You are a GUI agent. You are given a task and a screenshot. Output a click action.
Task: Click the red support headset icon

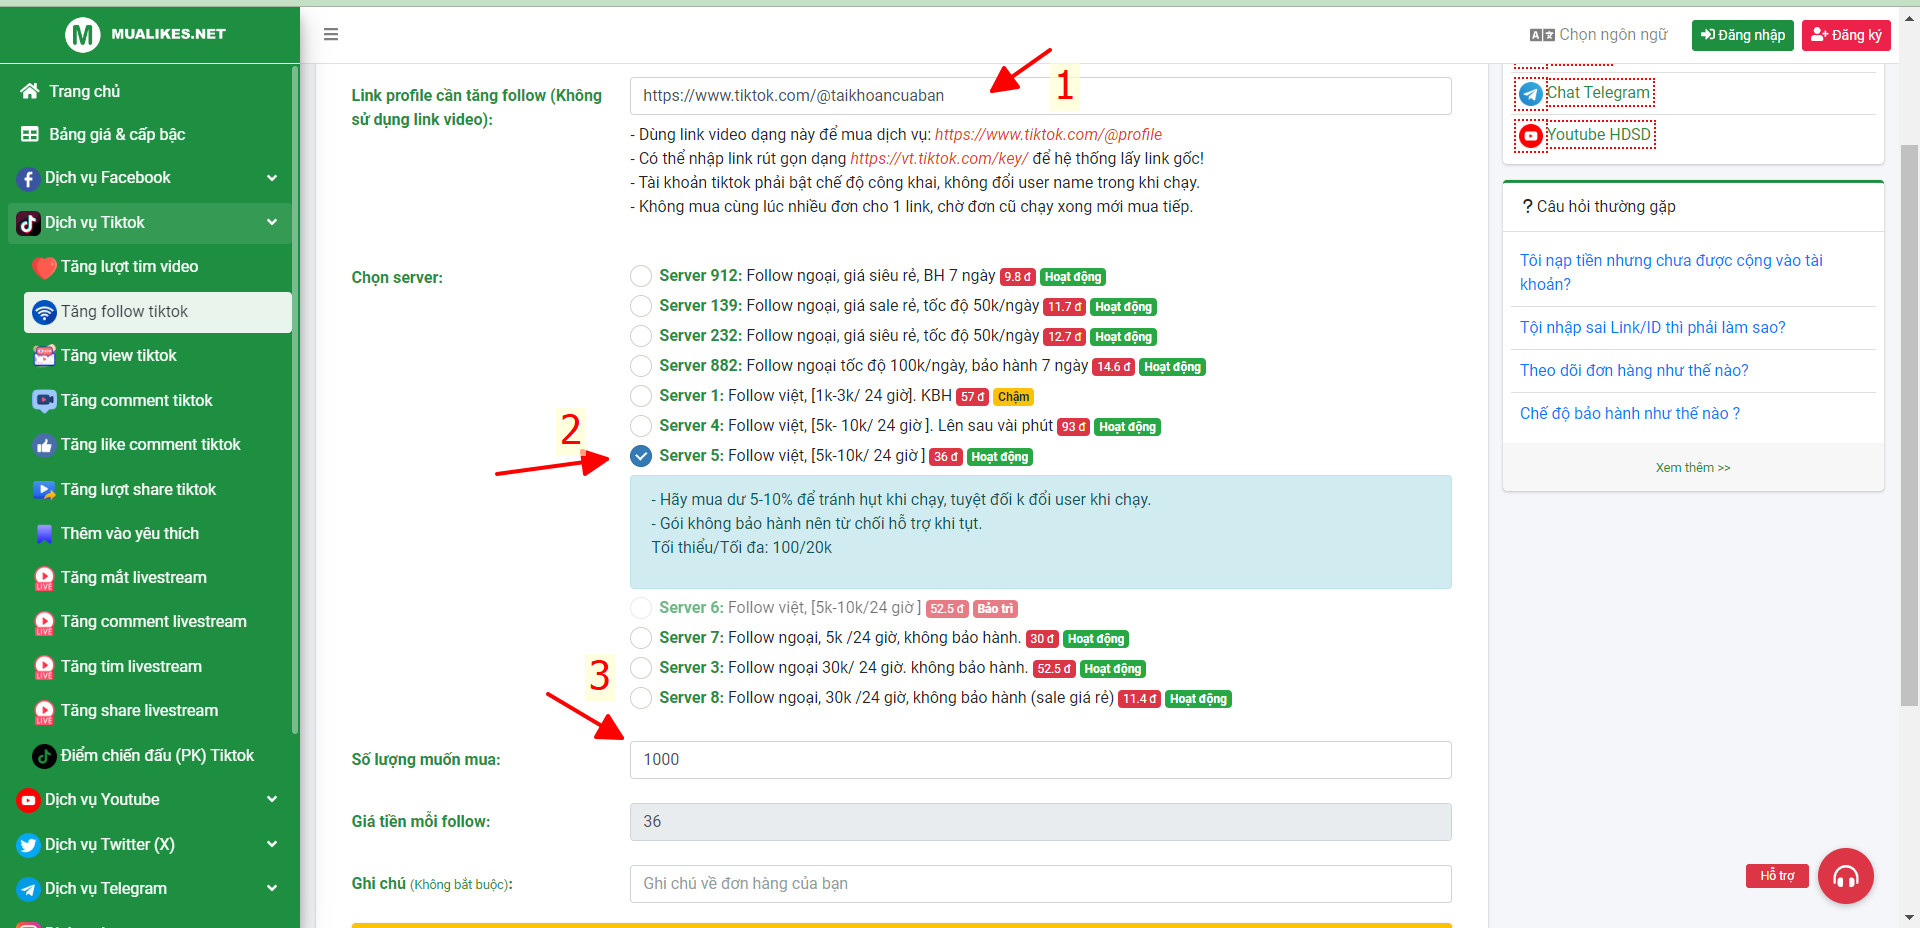1845,876
